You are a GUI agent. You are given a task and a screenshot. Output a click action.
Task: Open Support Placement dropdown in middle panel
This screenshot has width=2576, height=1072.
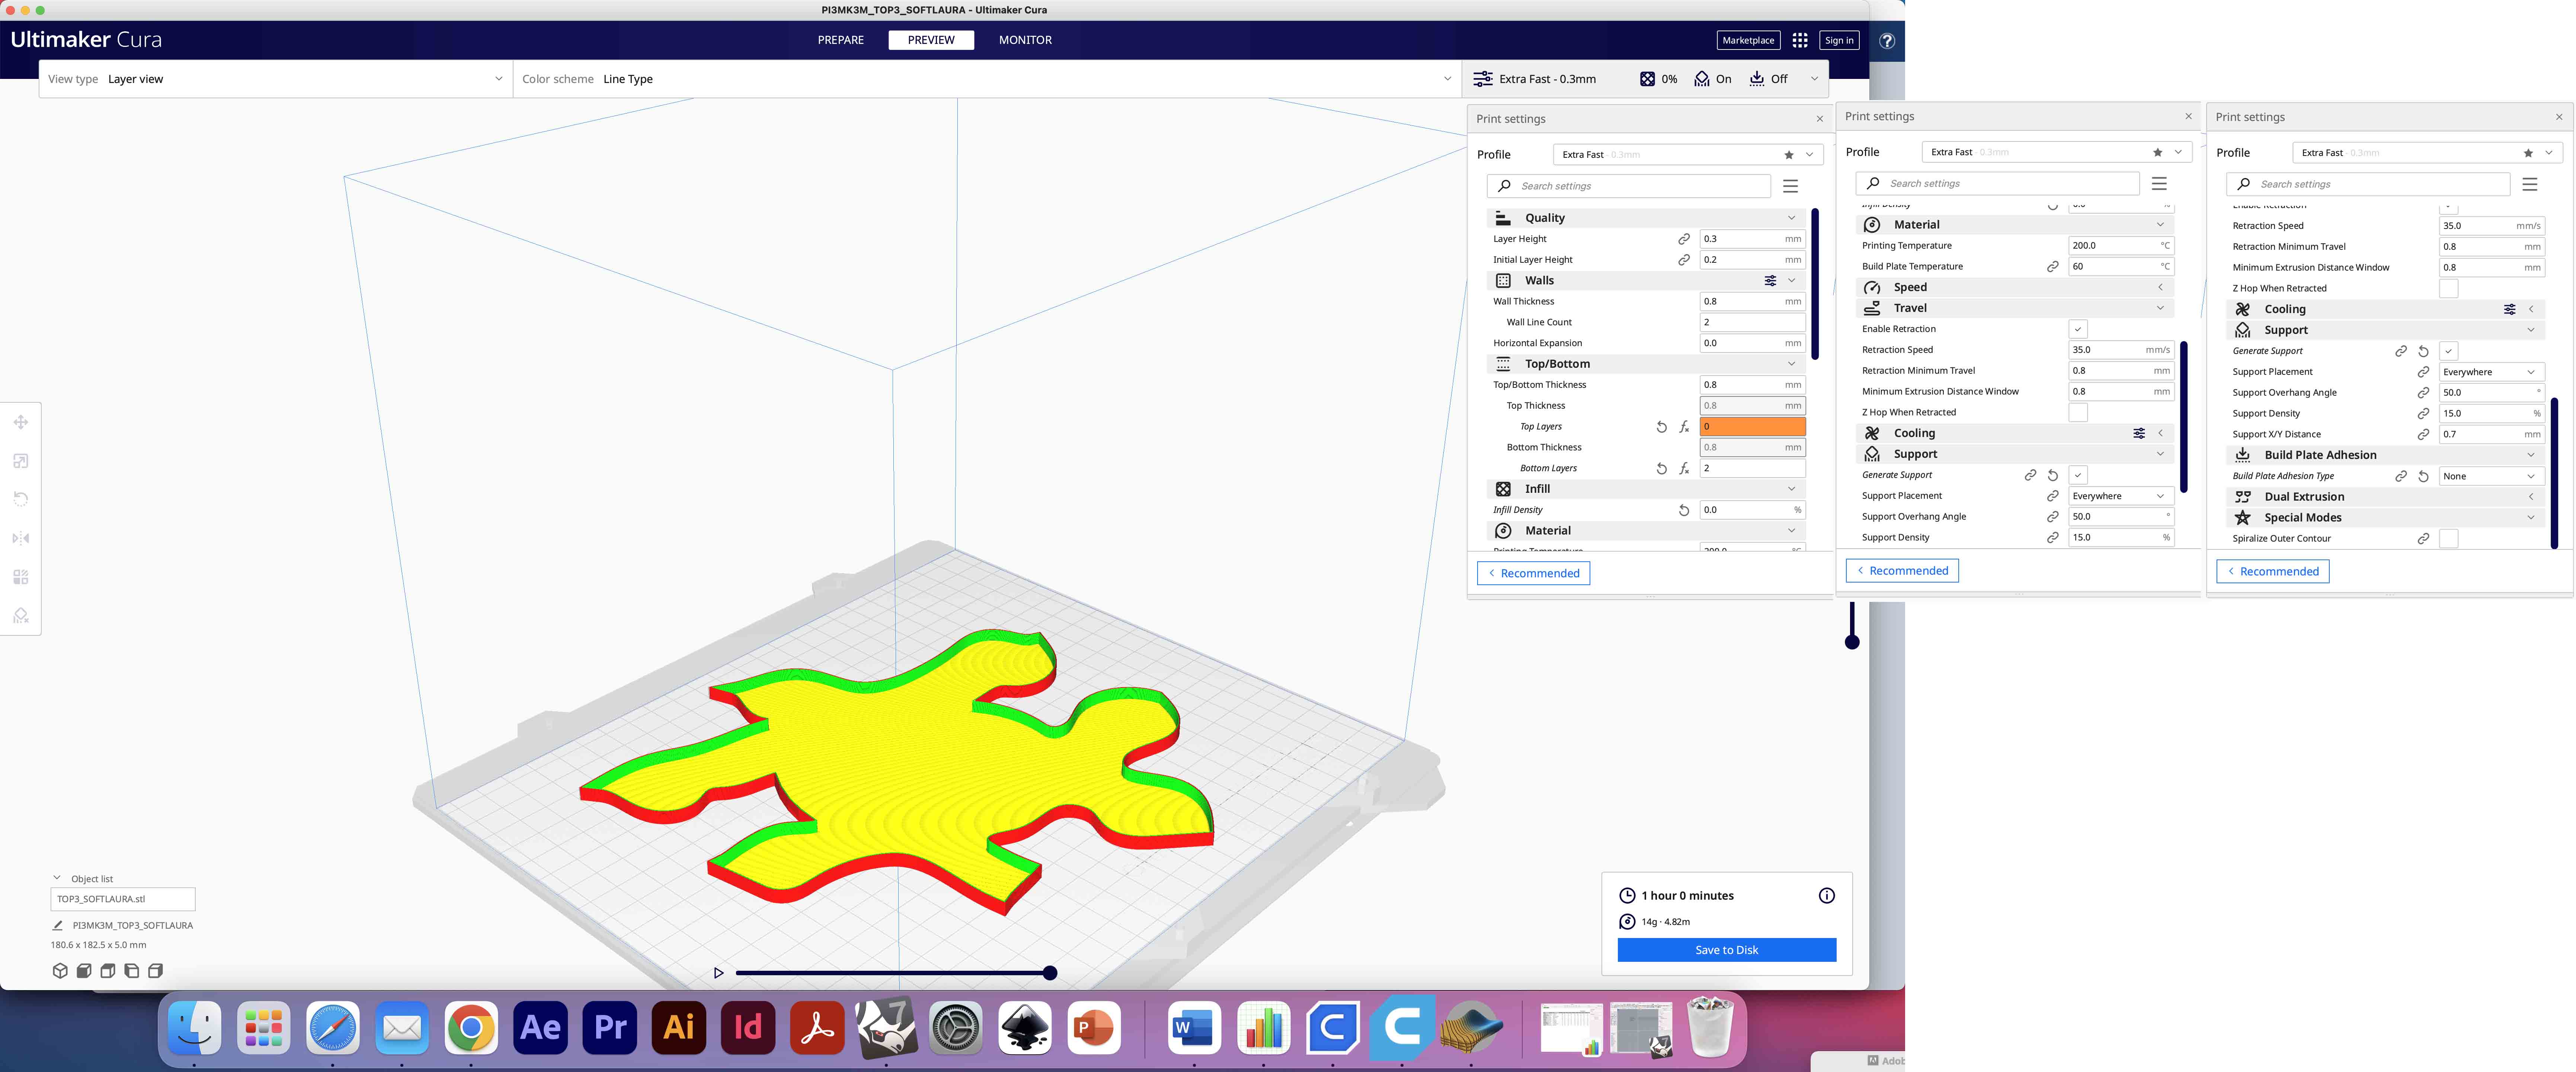pyautogui.click(x=2120, y=496)
